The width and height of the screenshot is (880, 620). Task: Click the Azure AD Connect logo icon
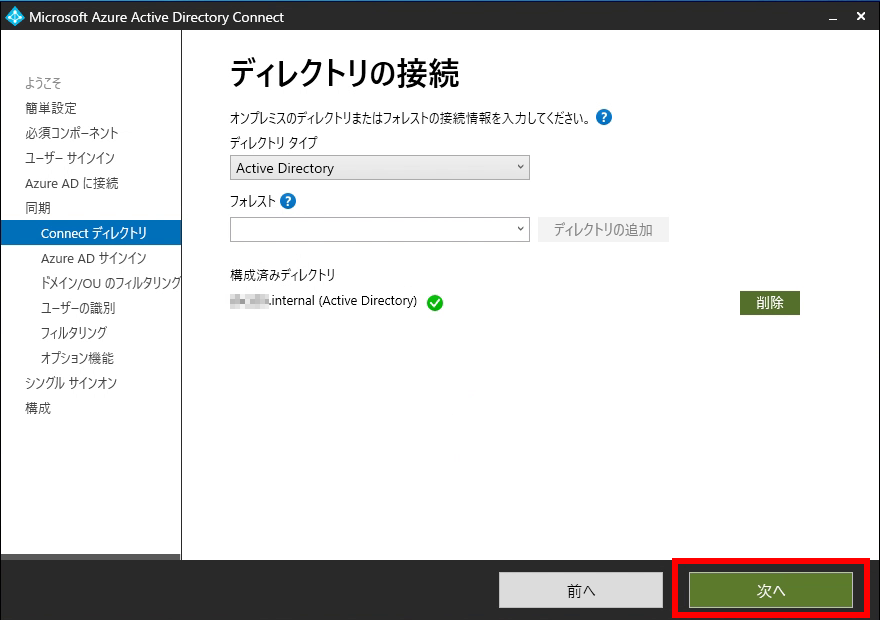point(14,16)
